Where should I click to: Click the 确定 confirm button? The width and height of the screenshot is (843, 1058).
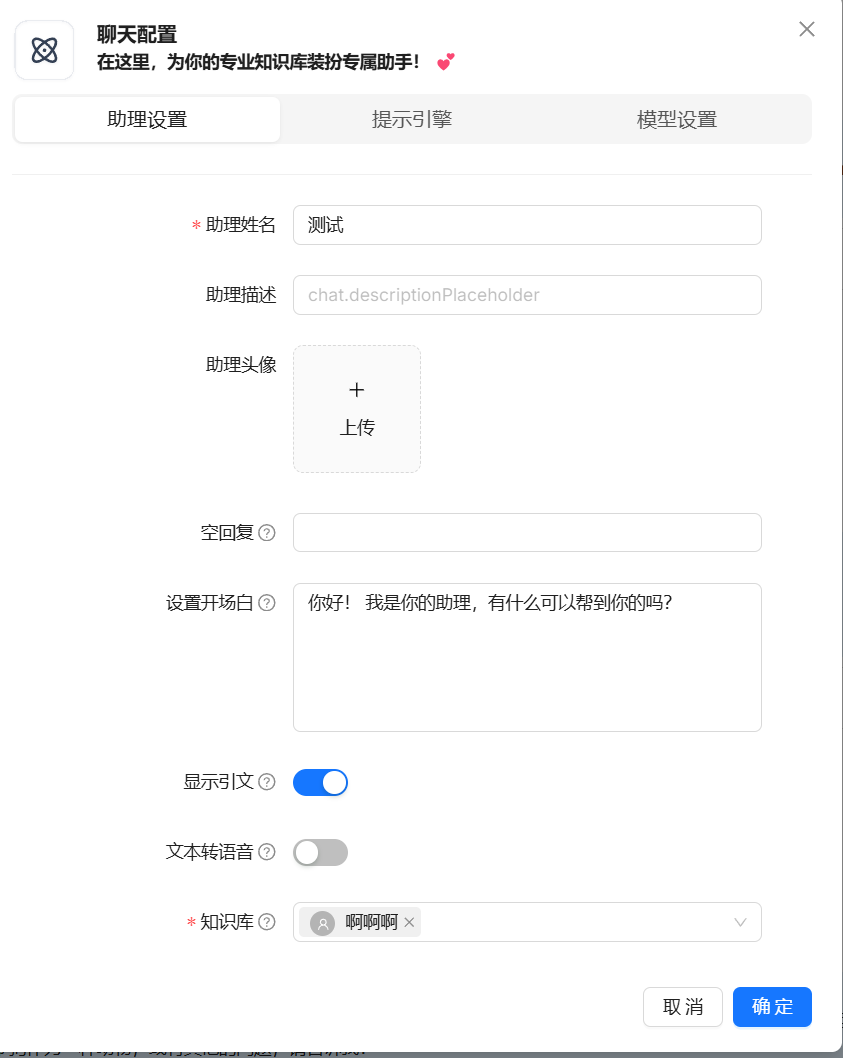[772, 1007]
